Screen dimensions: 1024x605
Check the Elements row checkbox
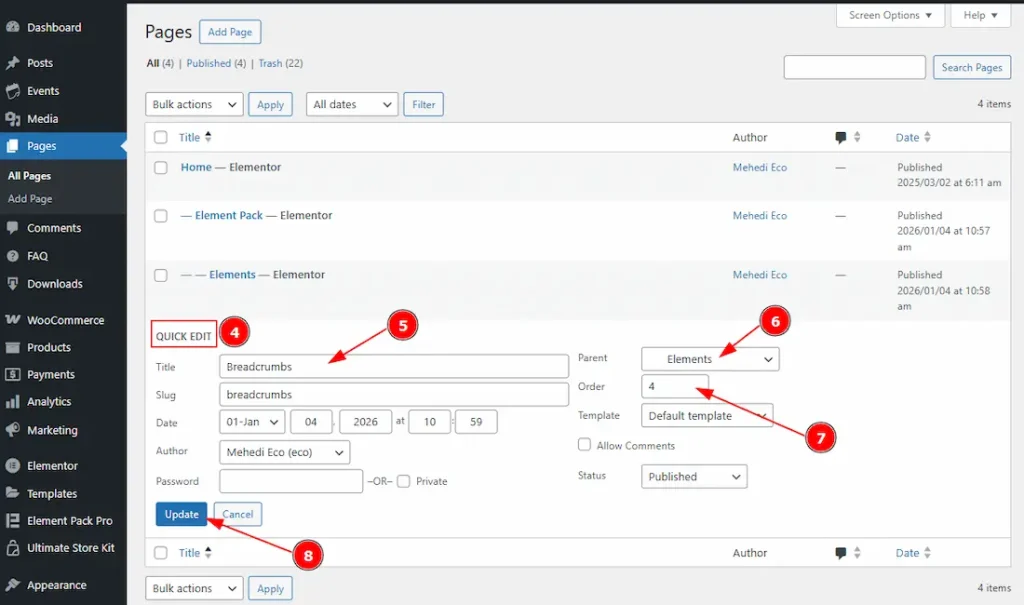[x=161, y=275]
